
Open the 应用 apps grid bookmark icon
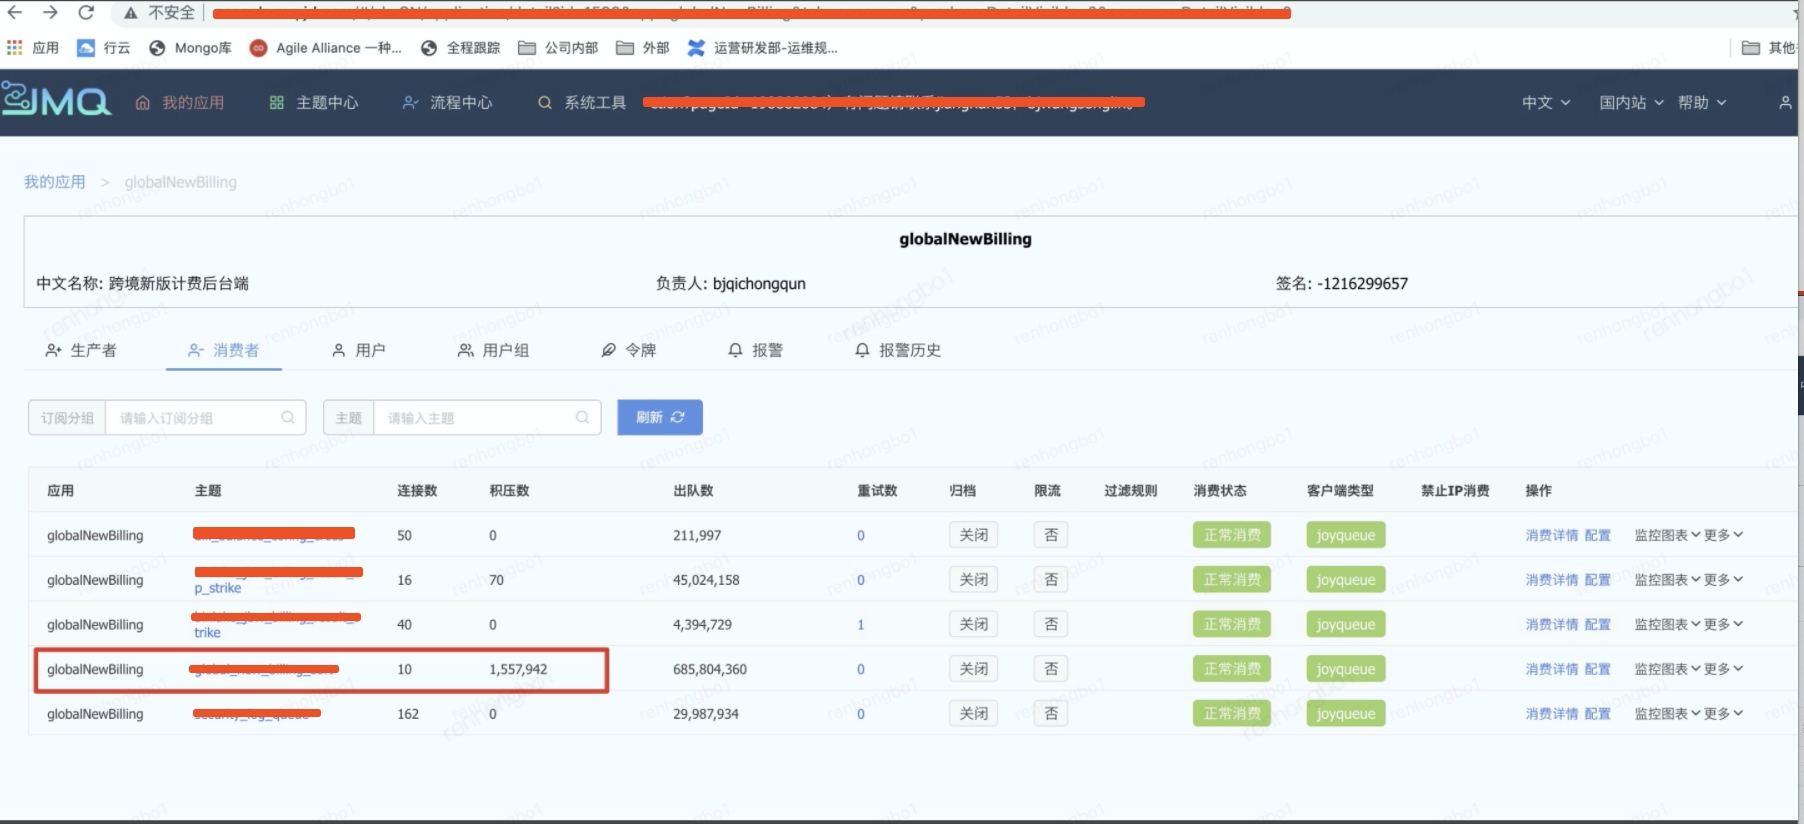point(15,48)
